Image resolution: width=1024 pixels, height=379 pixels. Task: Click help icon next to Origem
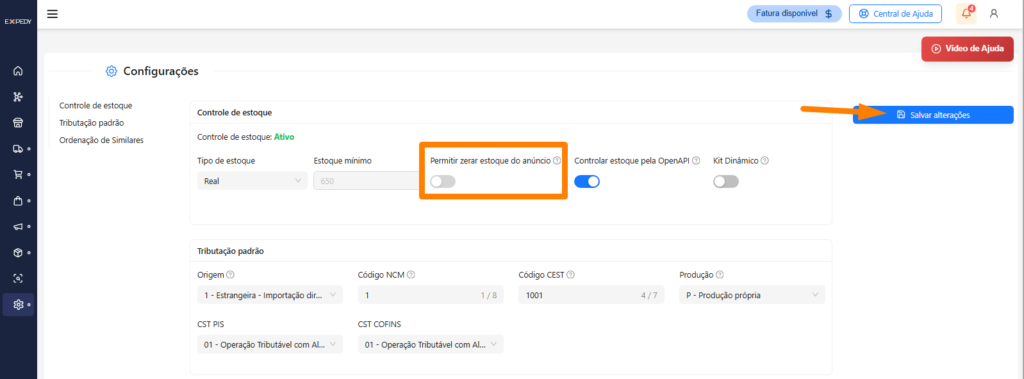[x=231, y=274]
